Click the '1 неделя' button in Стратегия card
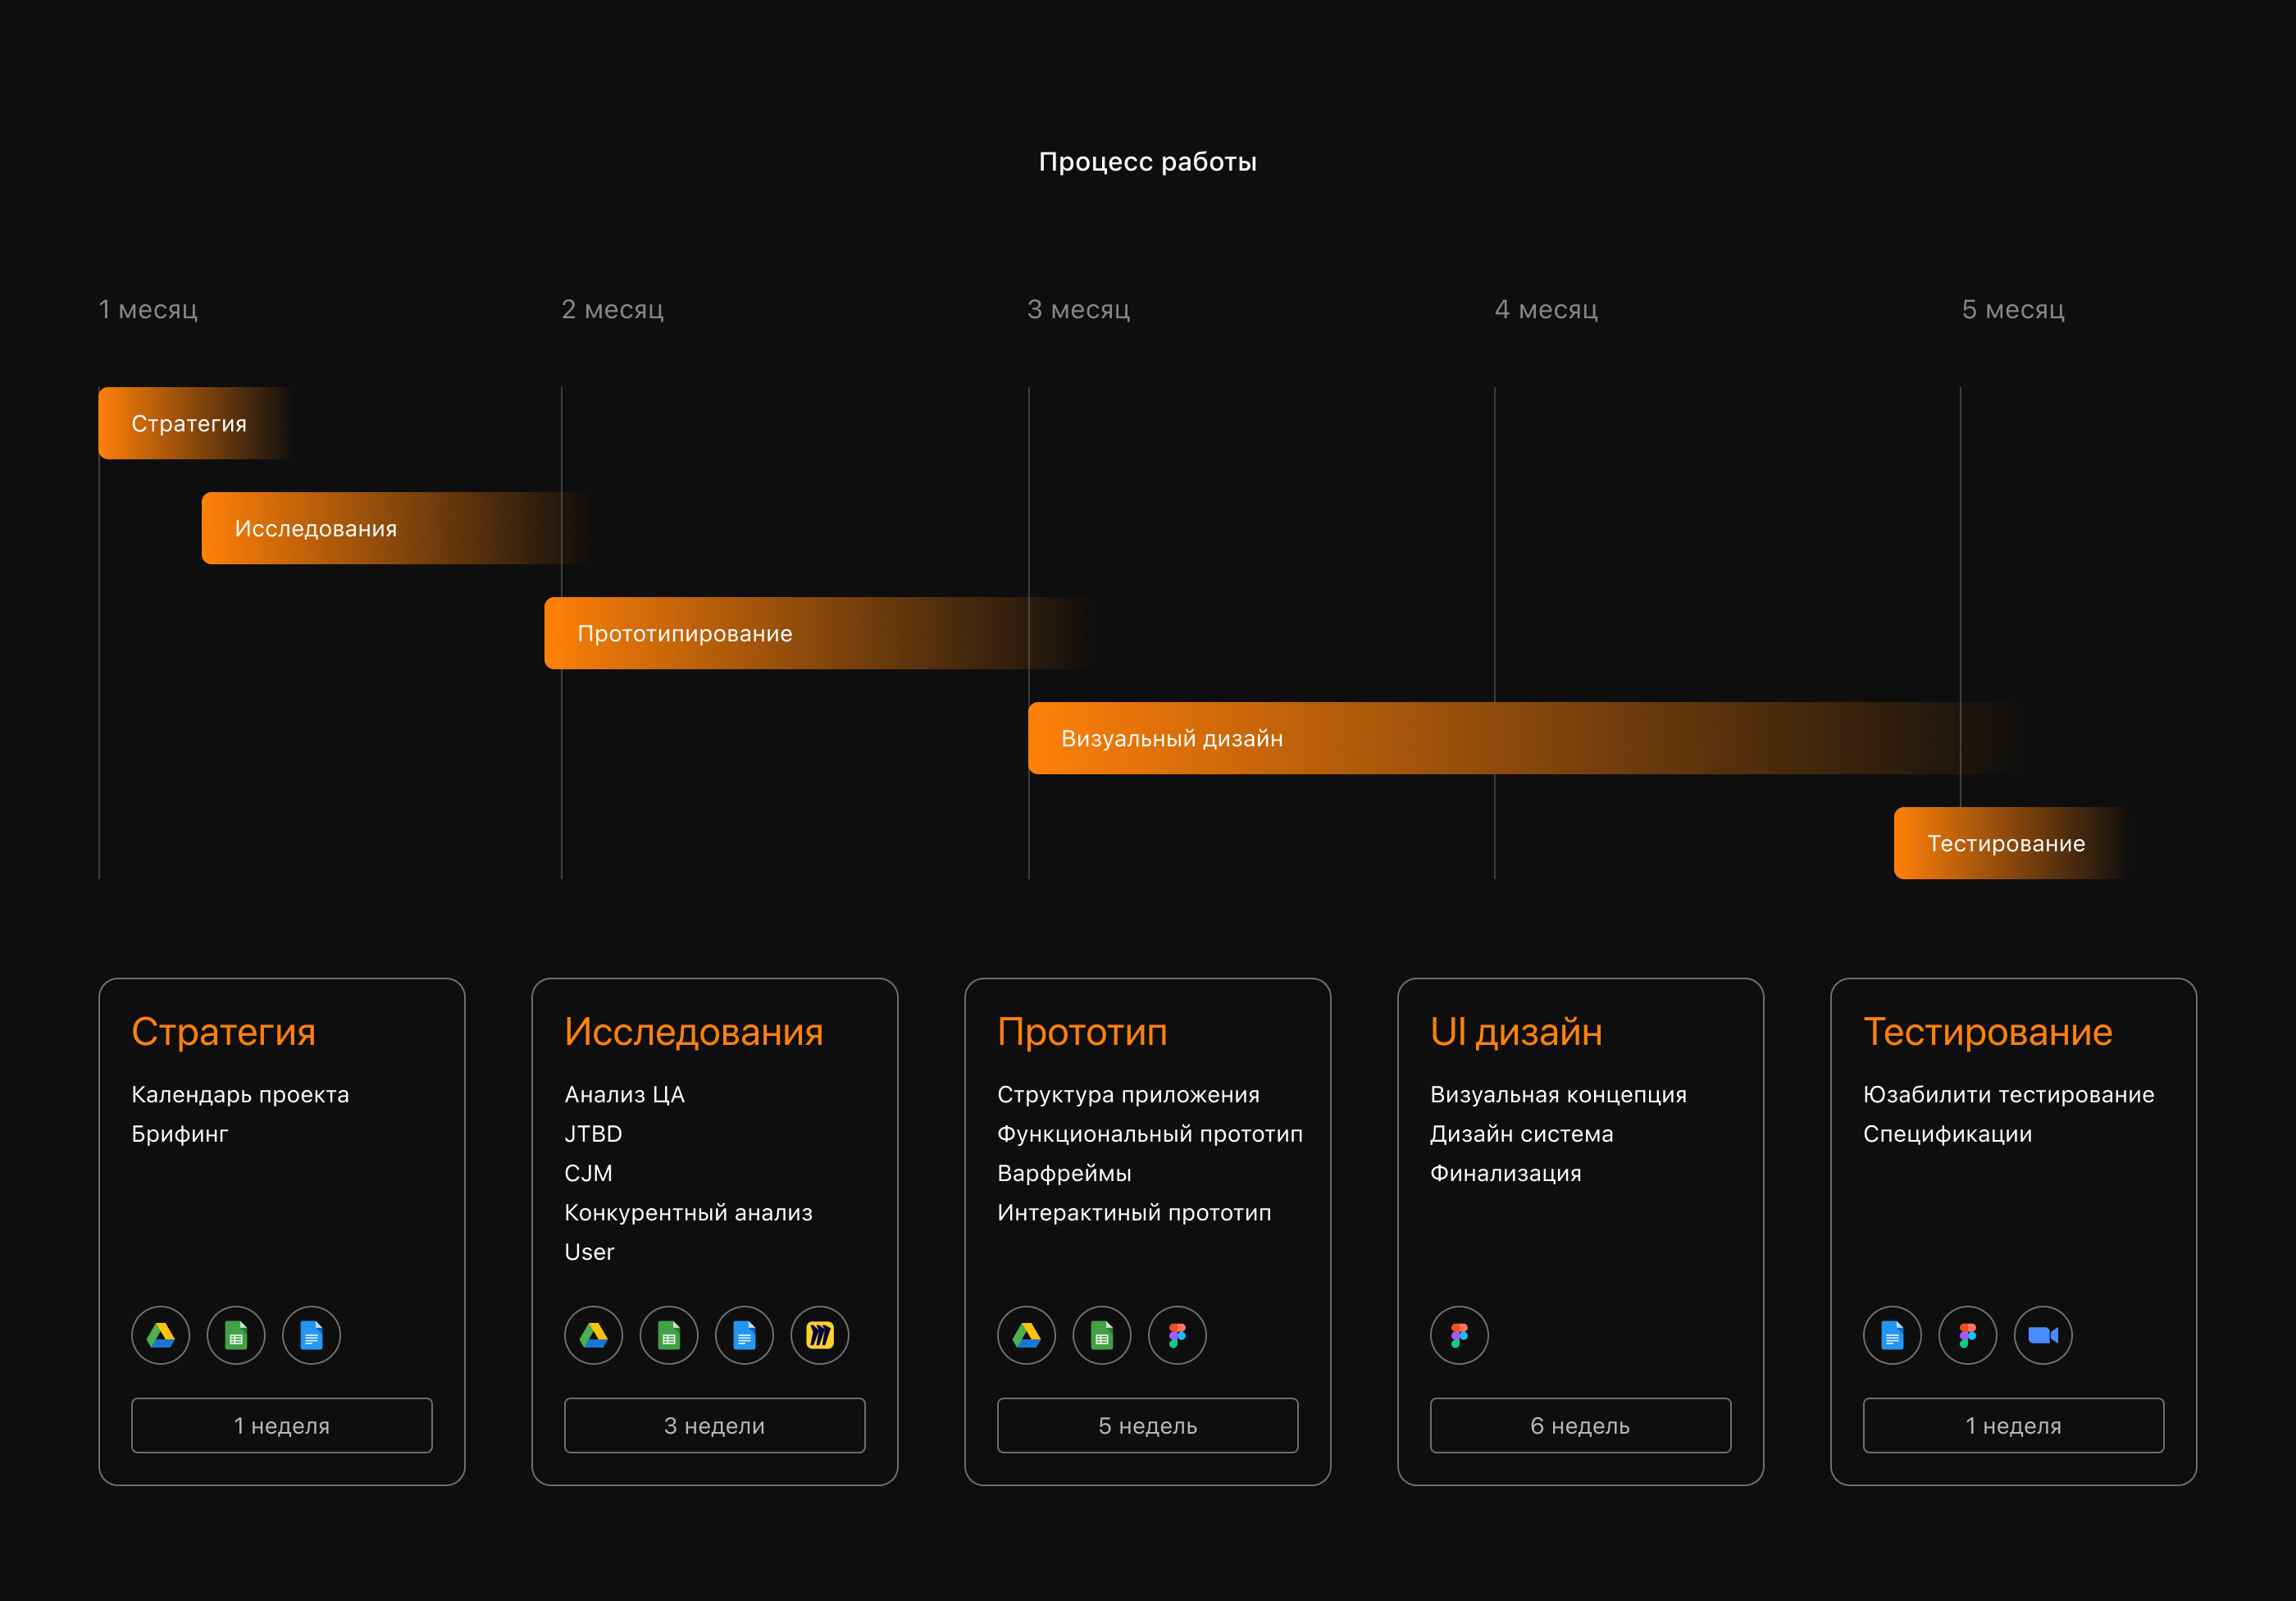The image size is (2296, 1601). (282, 1425)
